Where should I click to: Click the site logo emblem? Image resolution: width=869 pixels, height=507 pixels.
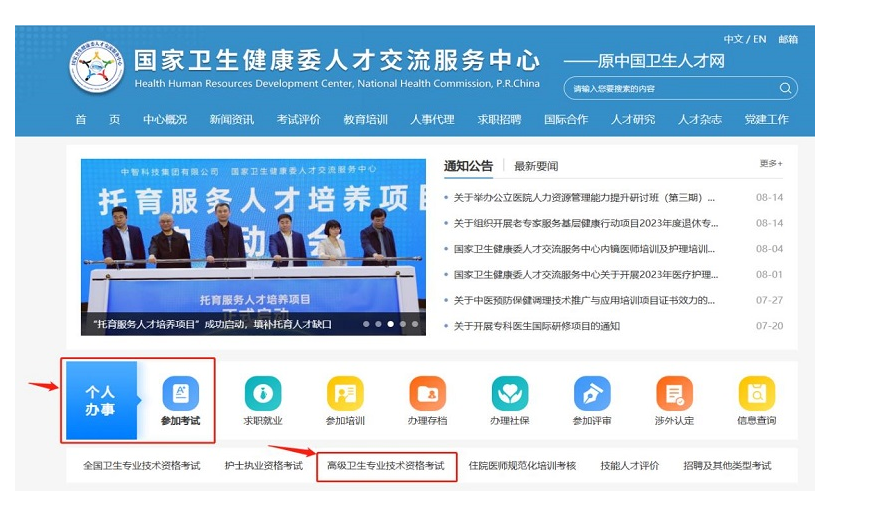[x=97, y=66]
